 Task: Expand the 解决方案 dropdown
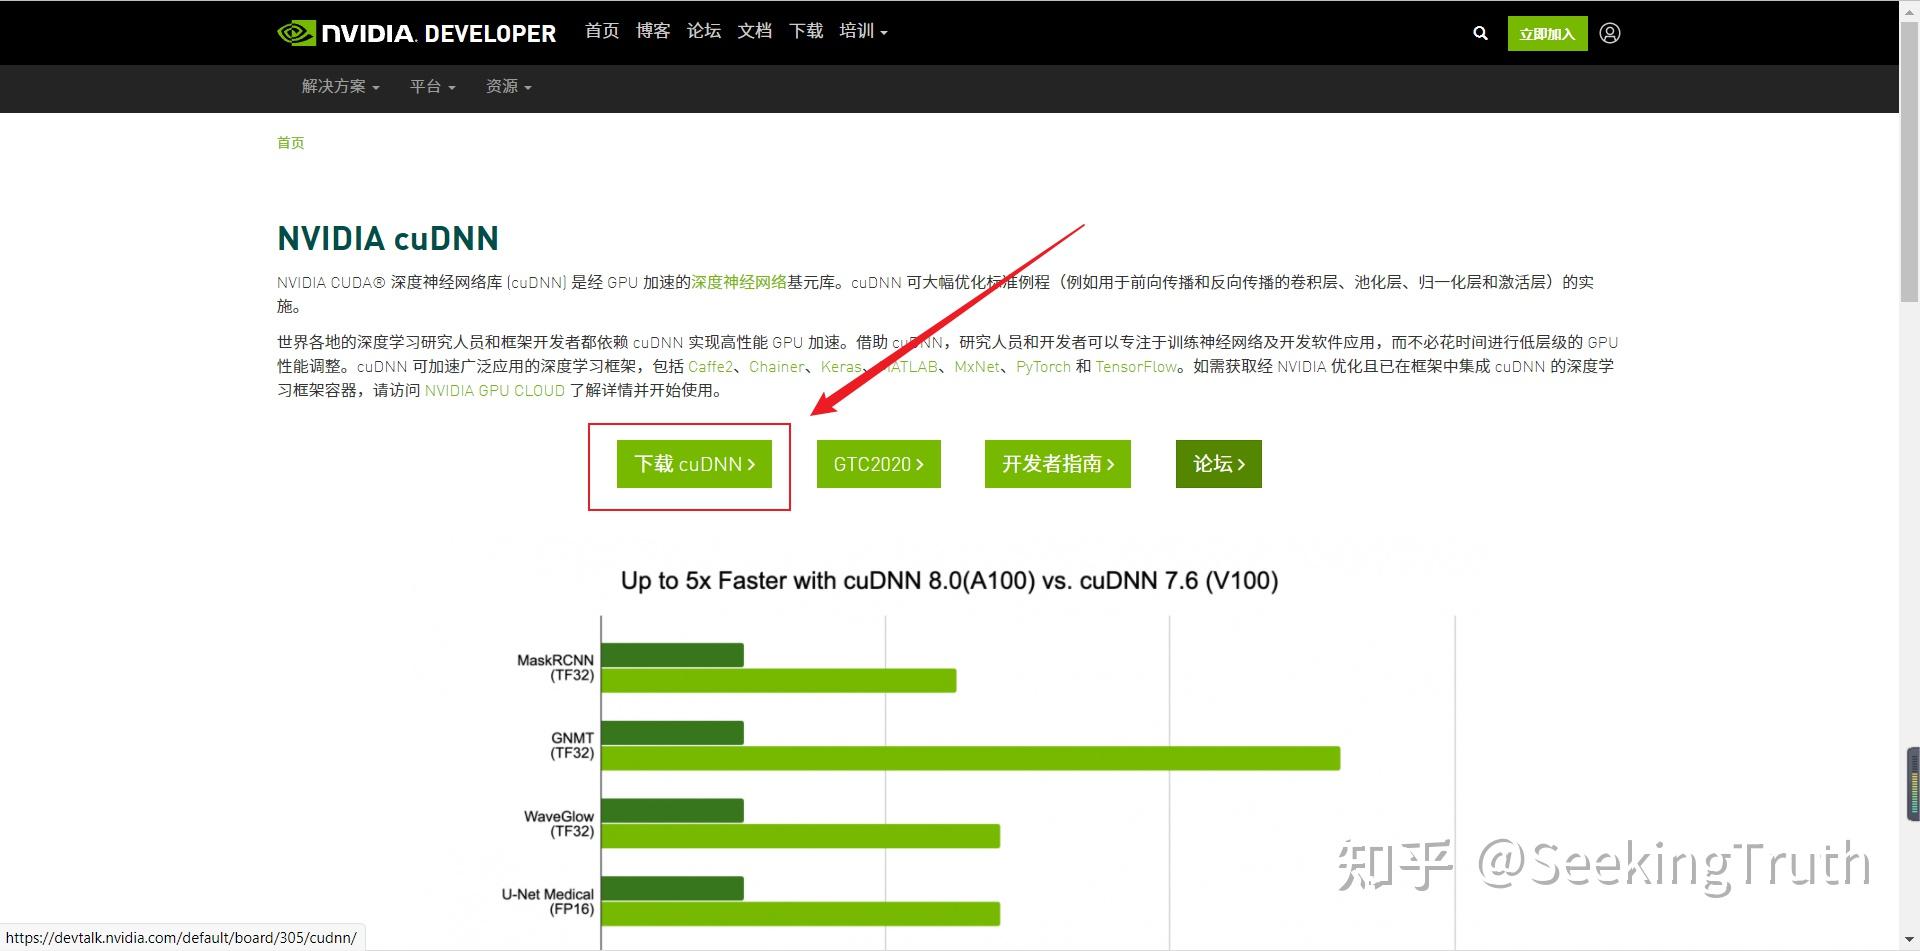pyautogui.click(x=339, y=87)
